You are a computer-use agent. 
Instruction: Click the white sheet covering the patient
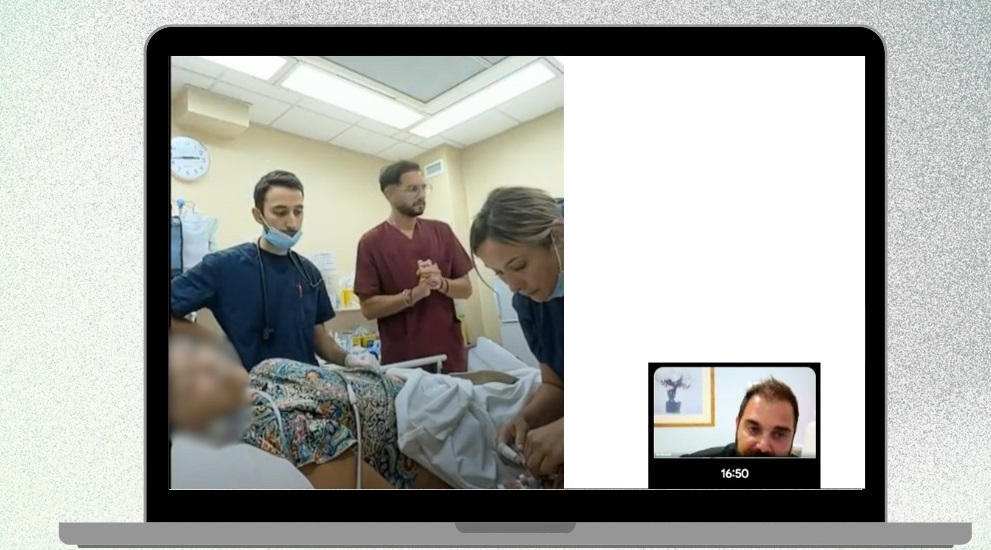coord(450,420)
